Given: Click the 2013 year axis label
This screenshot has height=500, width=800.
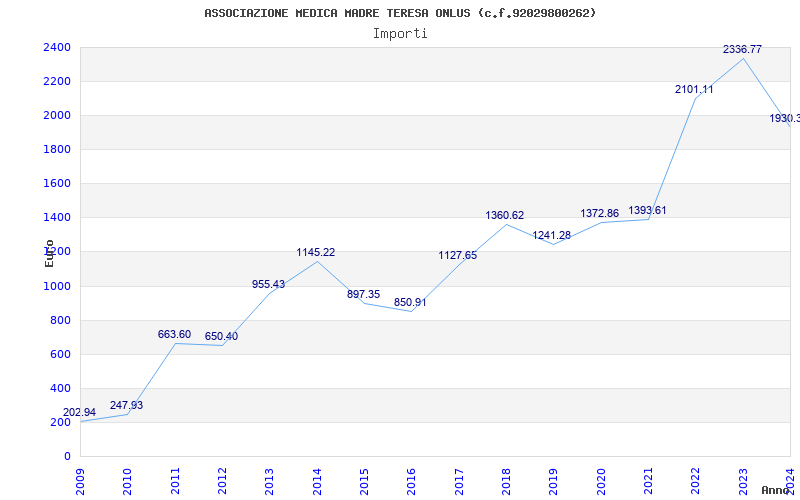Looking at the screenshot, I should (269, 481).
